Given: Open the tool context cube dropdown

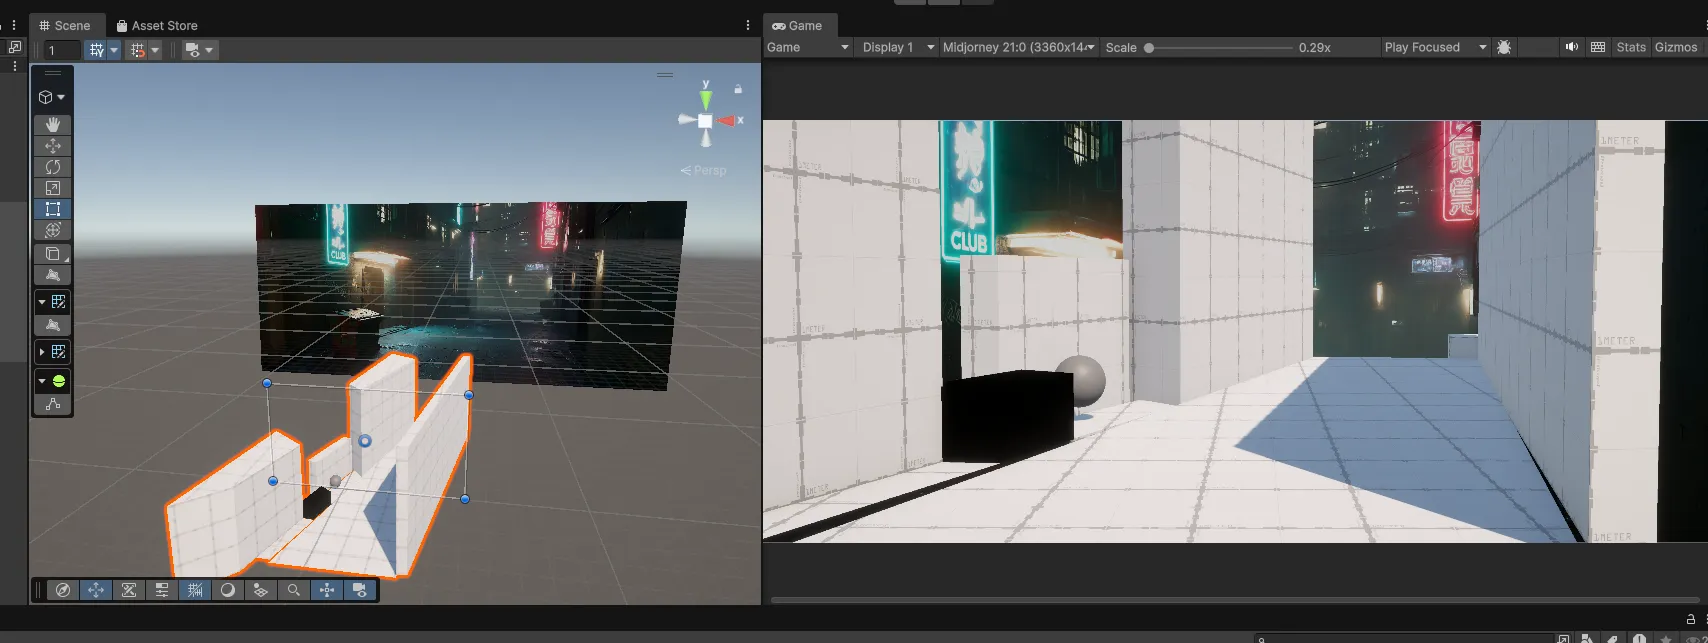Looking at the screenshot, I should [x=52, y=97].
